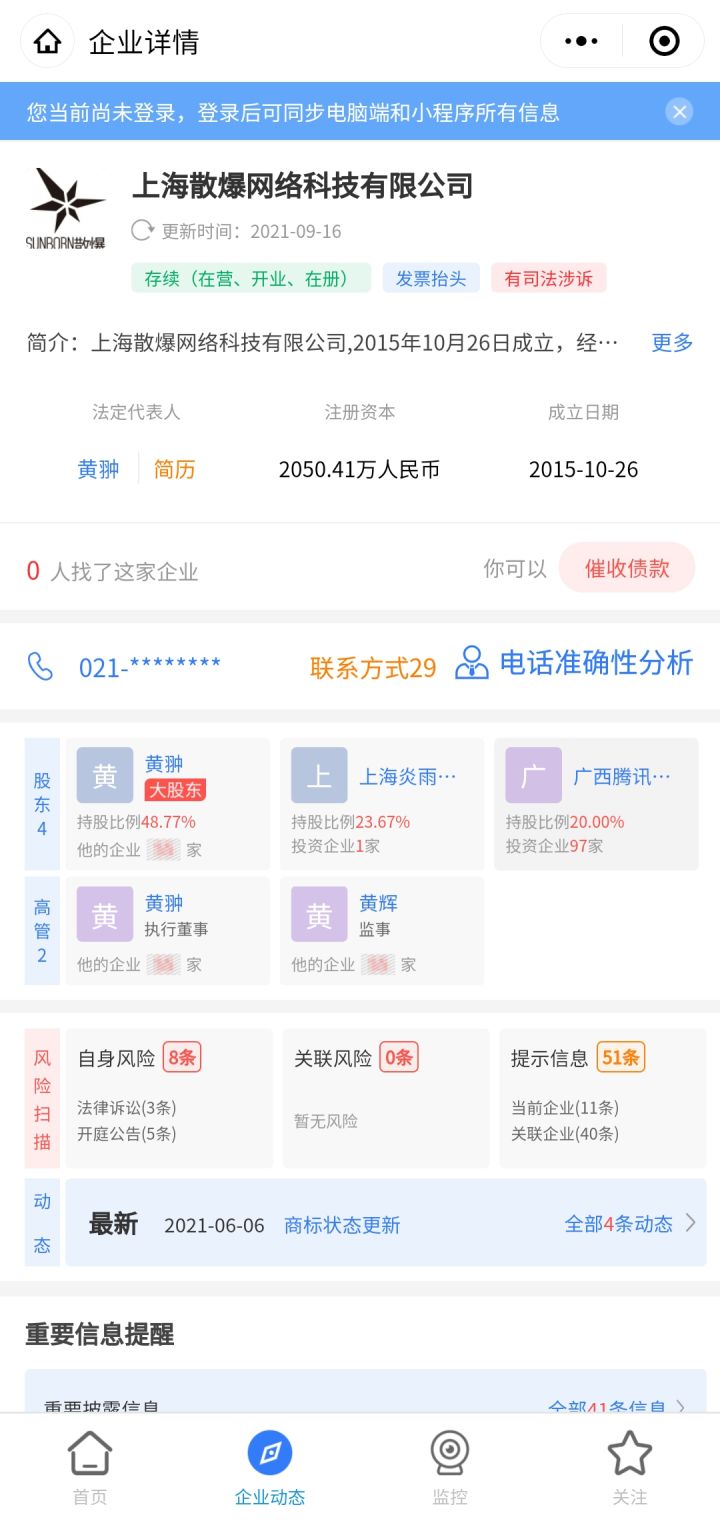Open the 动态 section label

click(42, 1223)
